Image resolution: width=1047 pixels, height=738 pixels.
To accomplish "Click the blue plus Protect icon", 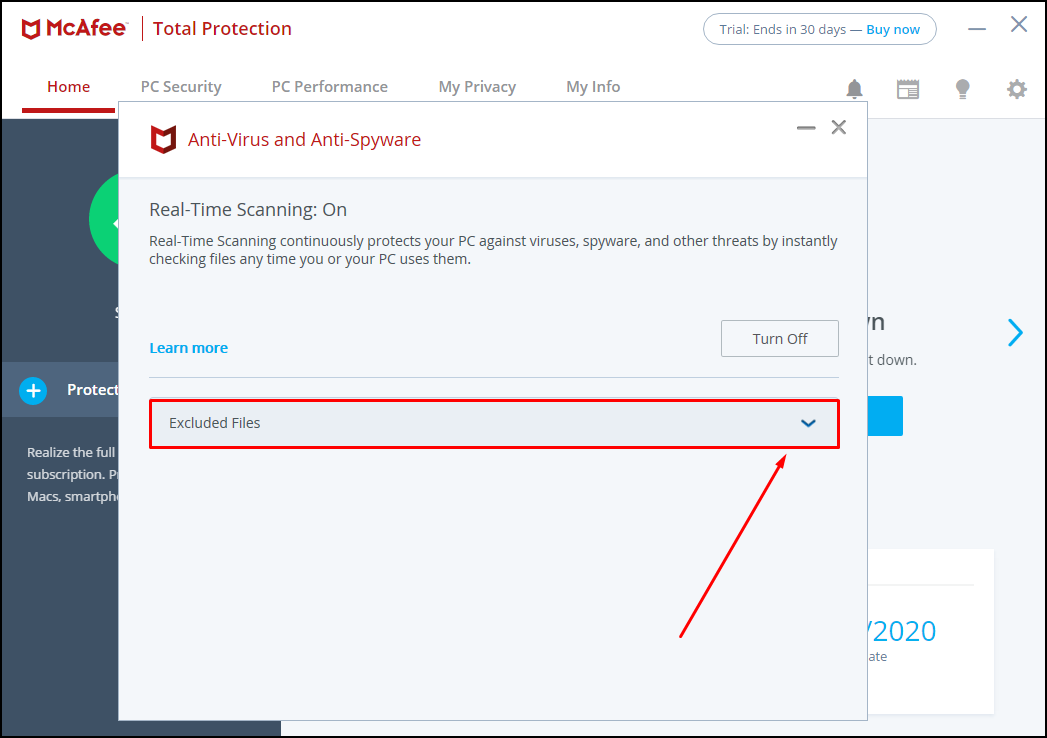I will [33, 390].
